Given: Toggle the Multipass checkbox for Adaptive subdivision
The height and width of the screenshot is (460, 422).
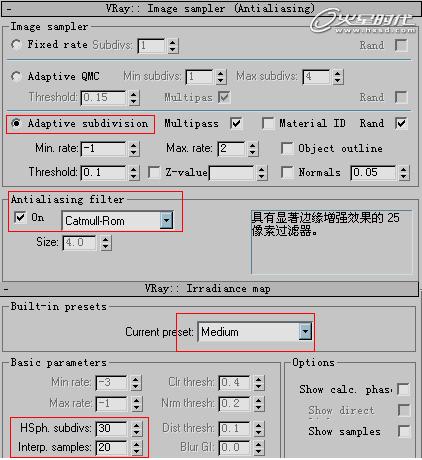Looking at the screenshot, I should (236, 124).
